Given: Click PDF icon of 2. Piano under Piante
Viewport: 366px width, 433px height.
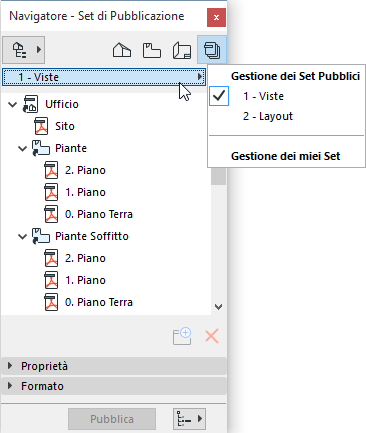Looking at the screenshot, I should point(51,170).
